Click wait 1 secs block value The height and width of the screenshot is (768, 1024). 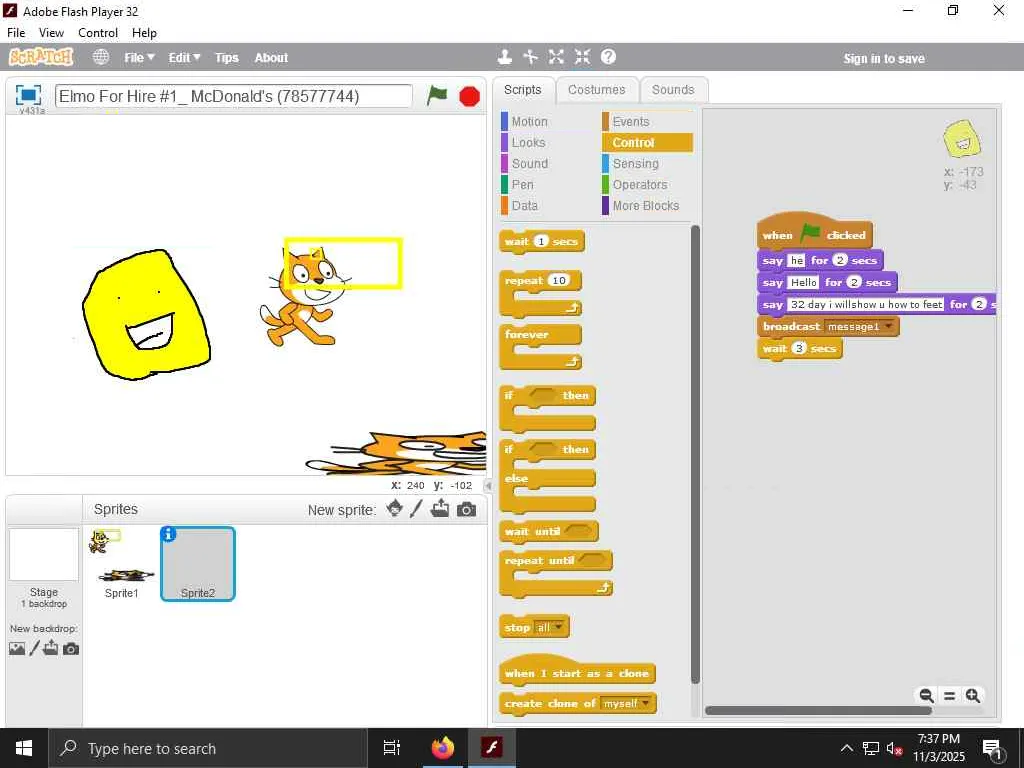pos(541,242)
